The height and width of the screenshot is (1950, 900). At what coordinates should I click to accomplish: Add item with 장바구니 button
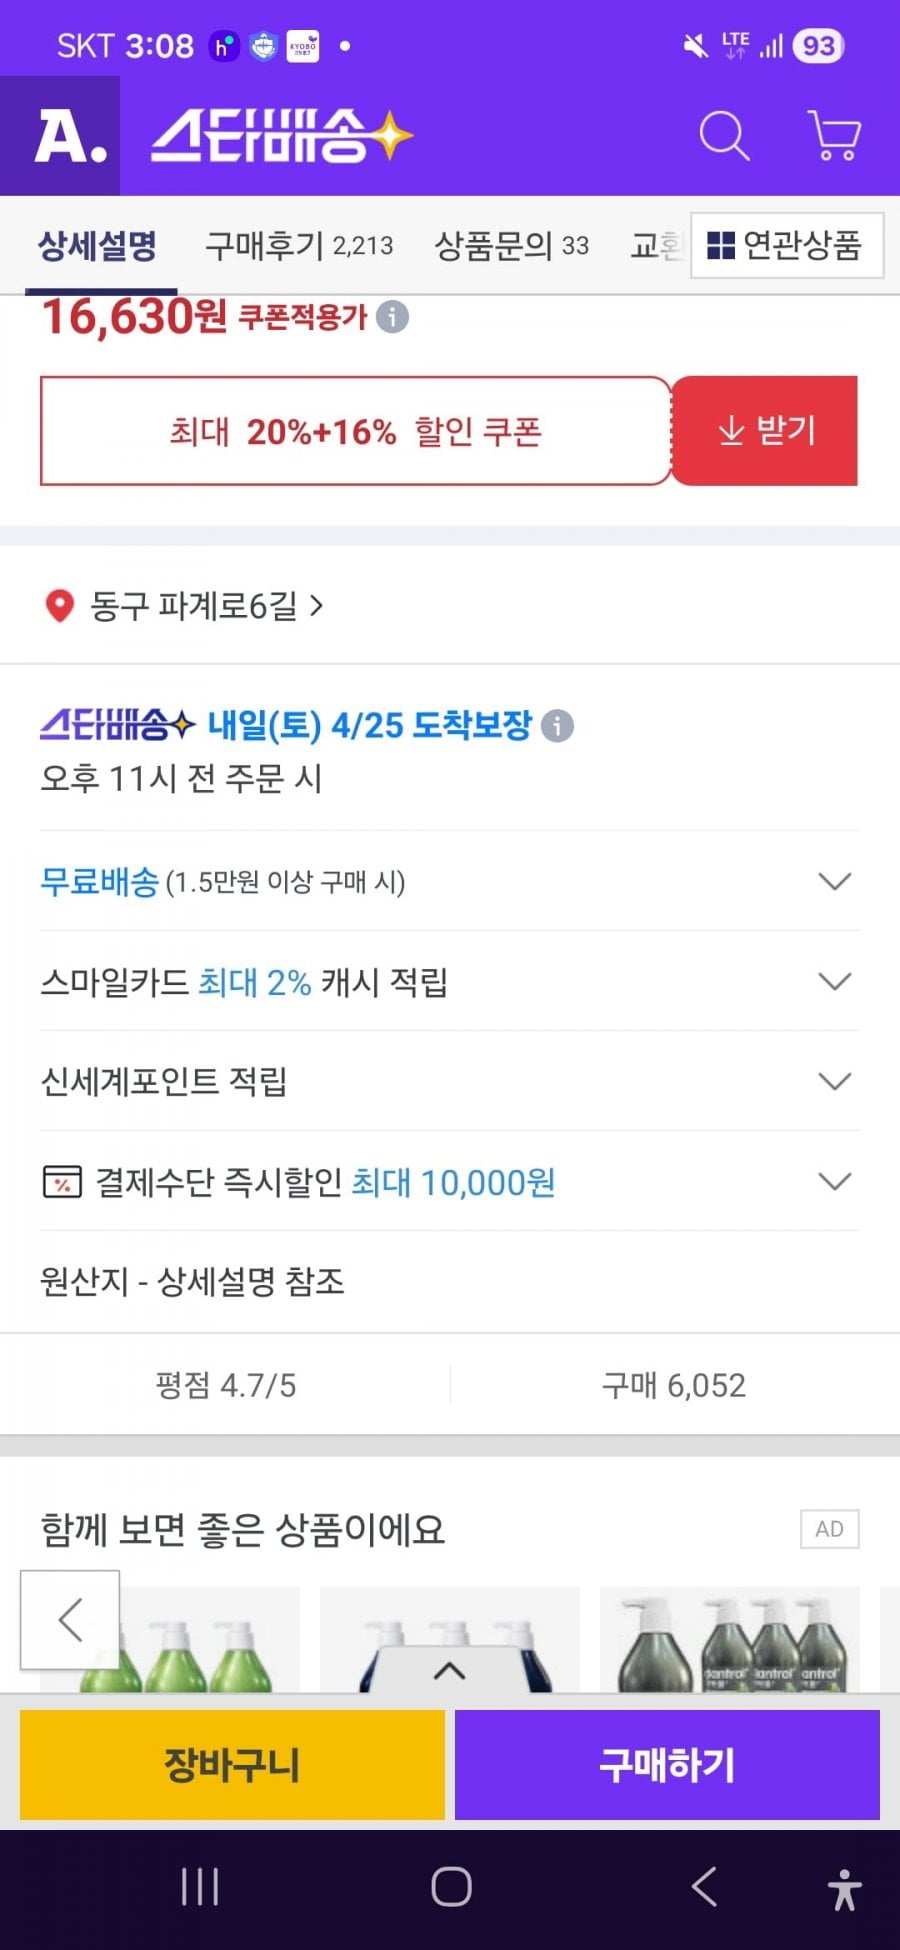pyautogui.click(x=232, y=1765)
